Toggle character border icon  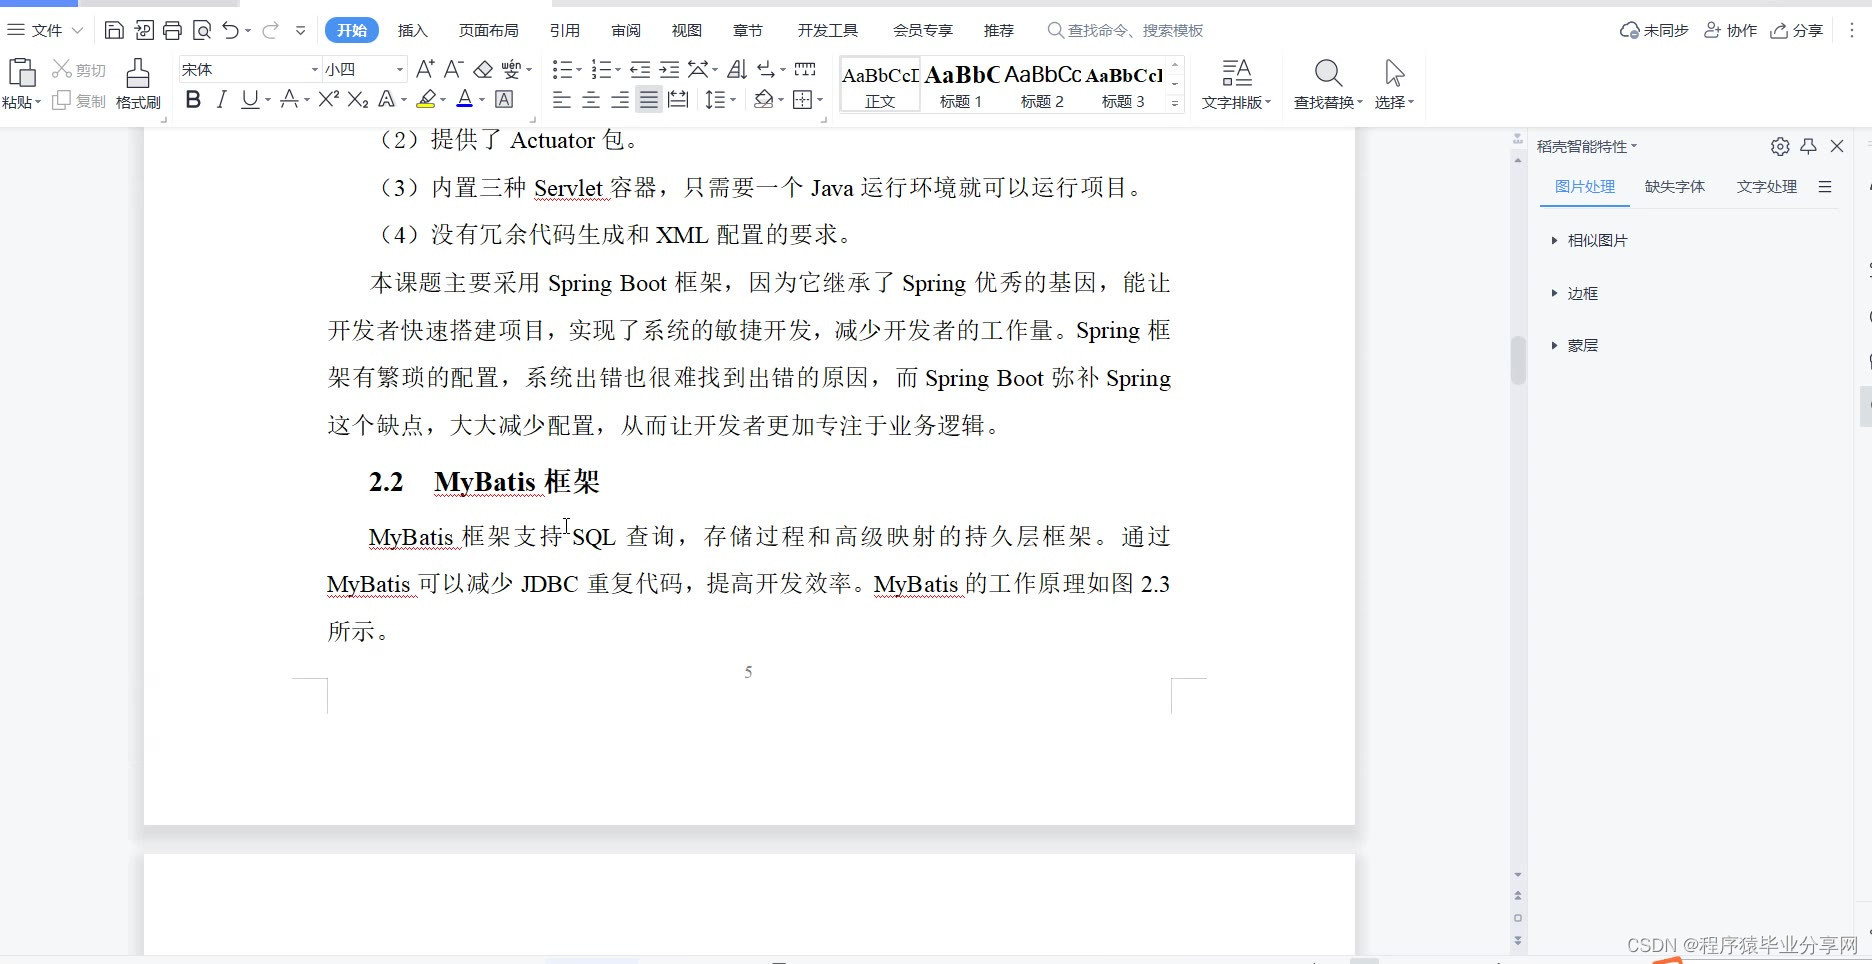(x=505, y=99)
